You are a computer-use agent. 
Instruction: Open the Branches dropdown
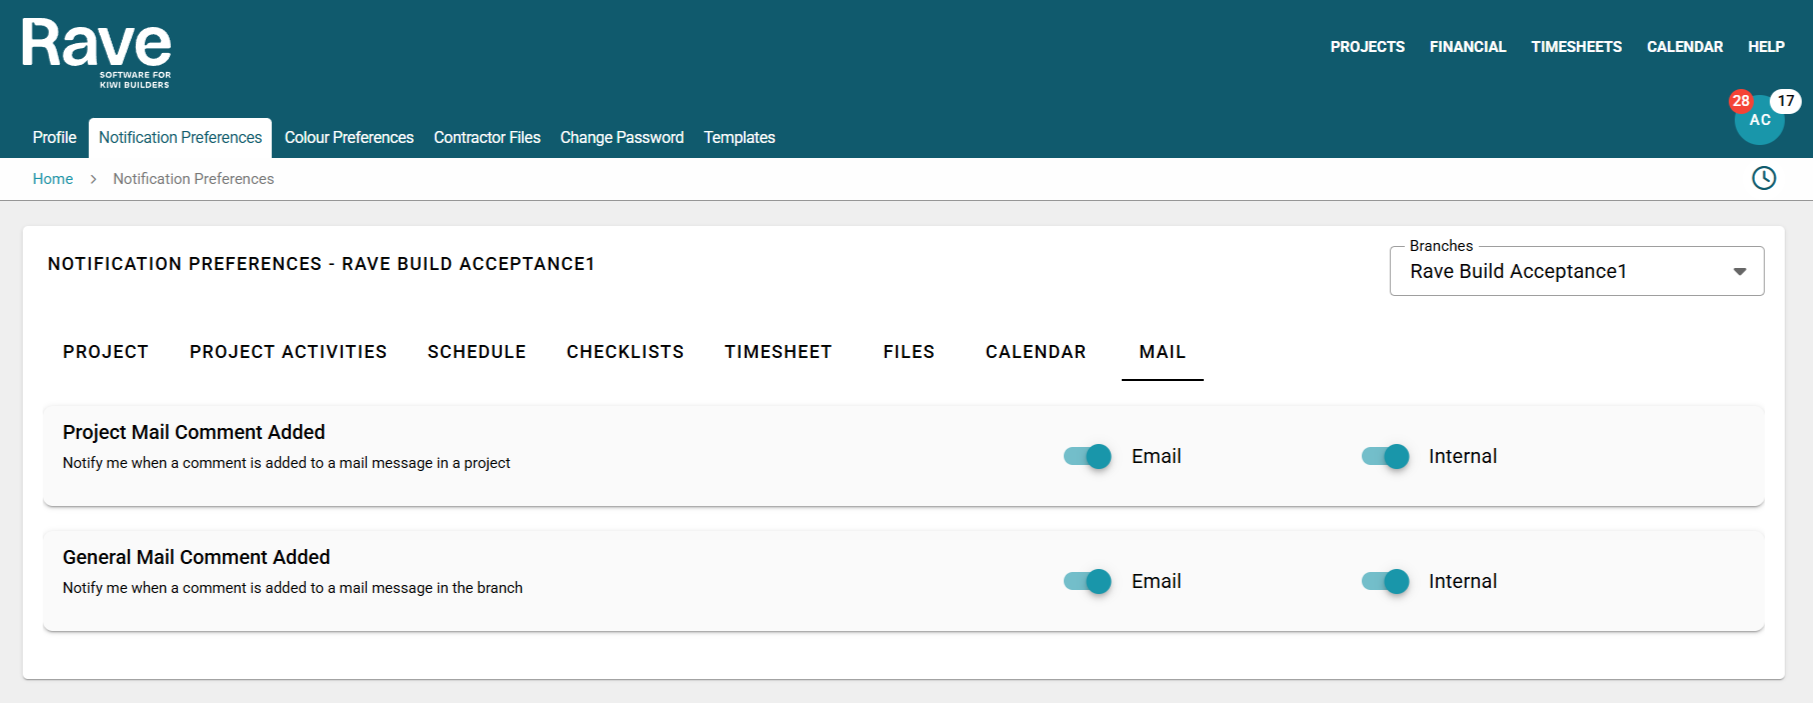[1576, 271]
